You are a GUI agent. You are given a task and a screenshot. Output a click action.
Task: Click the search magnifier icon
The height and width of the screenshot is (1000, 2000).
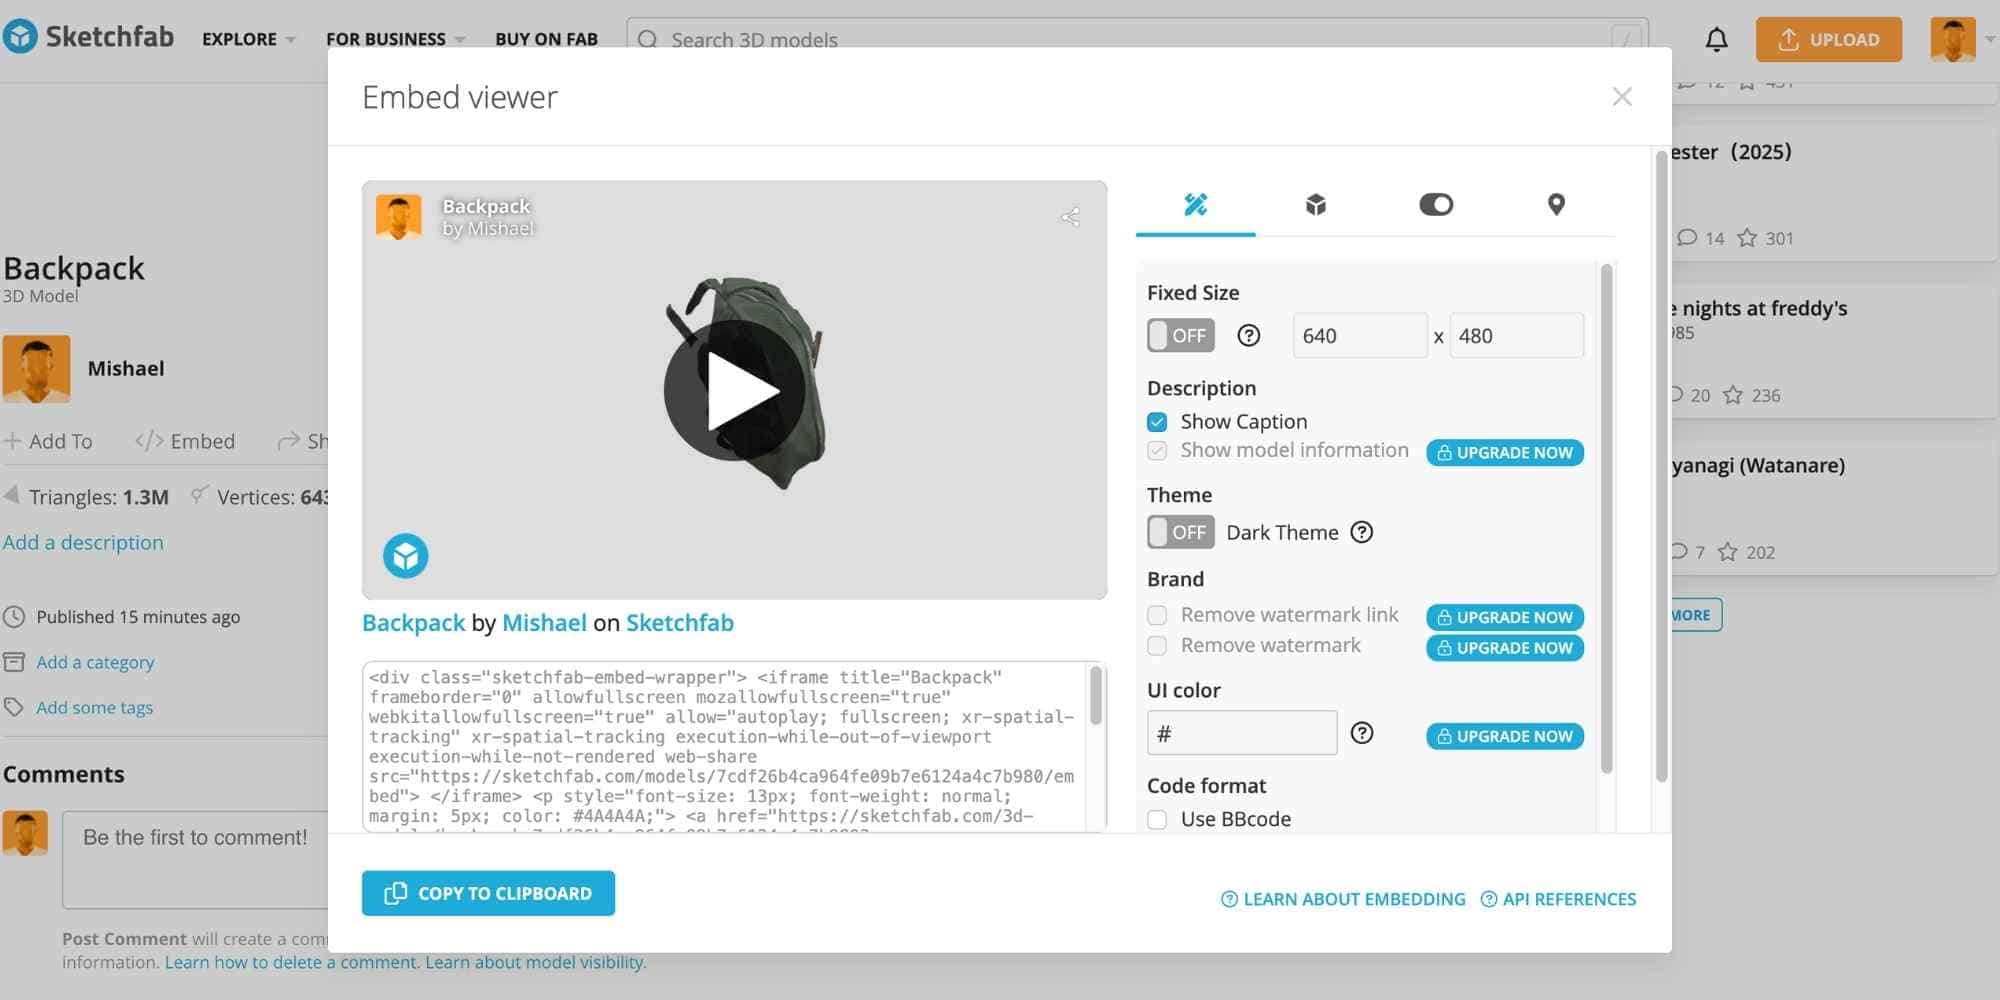click(648, 40)
